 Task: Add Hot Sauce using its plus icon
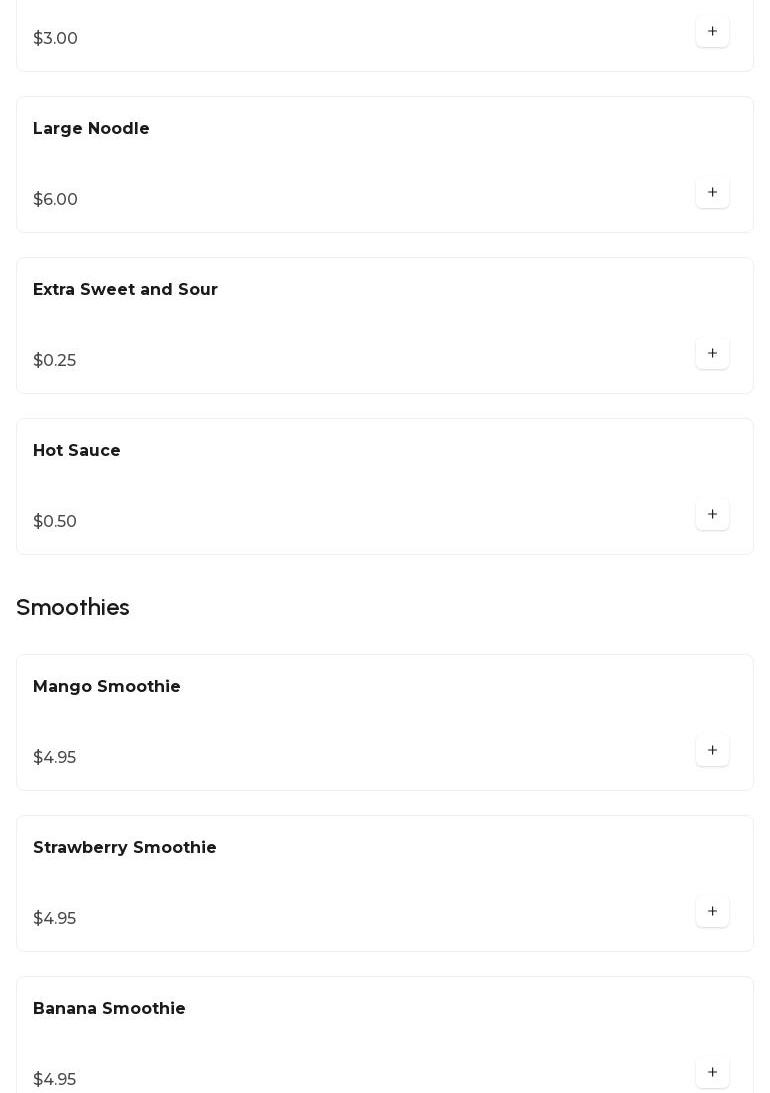tap(712, 515)
